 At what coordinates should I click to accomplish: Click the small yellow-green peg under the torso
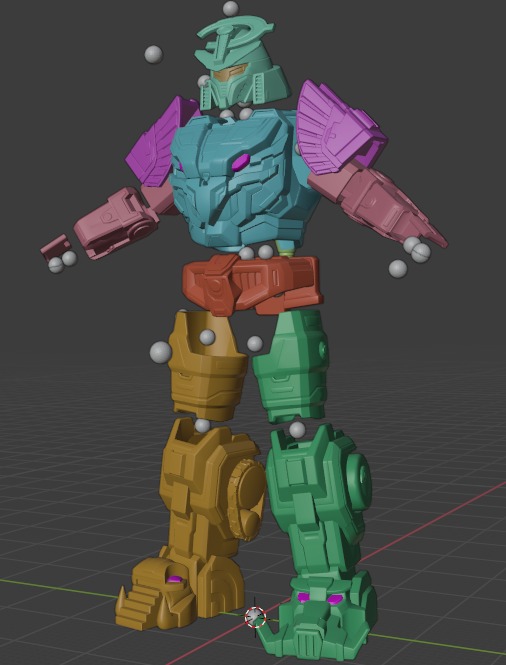[x=283, y=248]
